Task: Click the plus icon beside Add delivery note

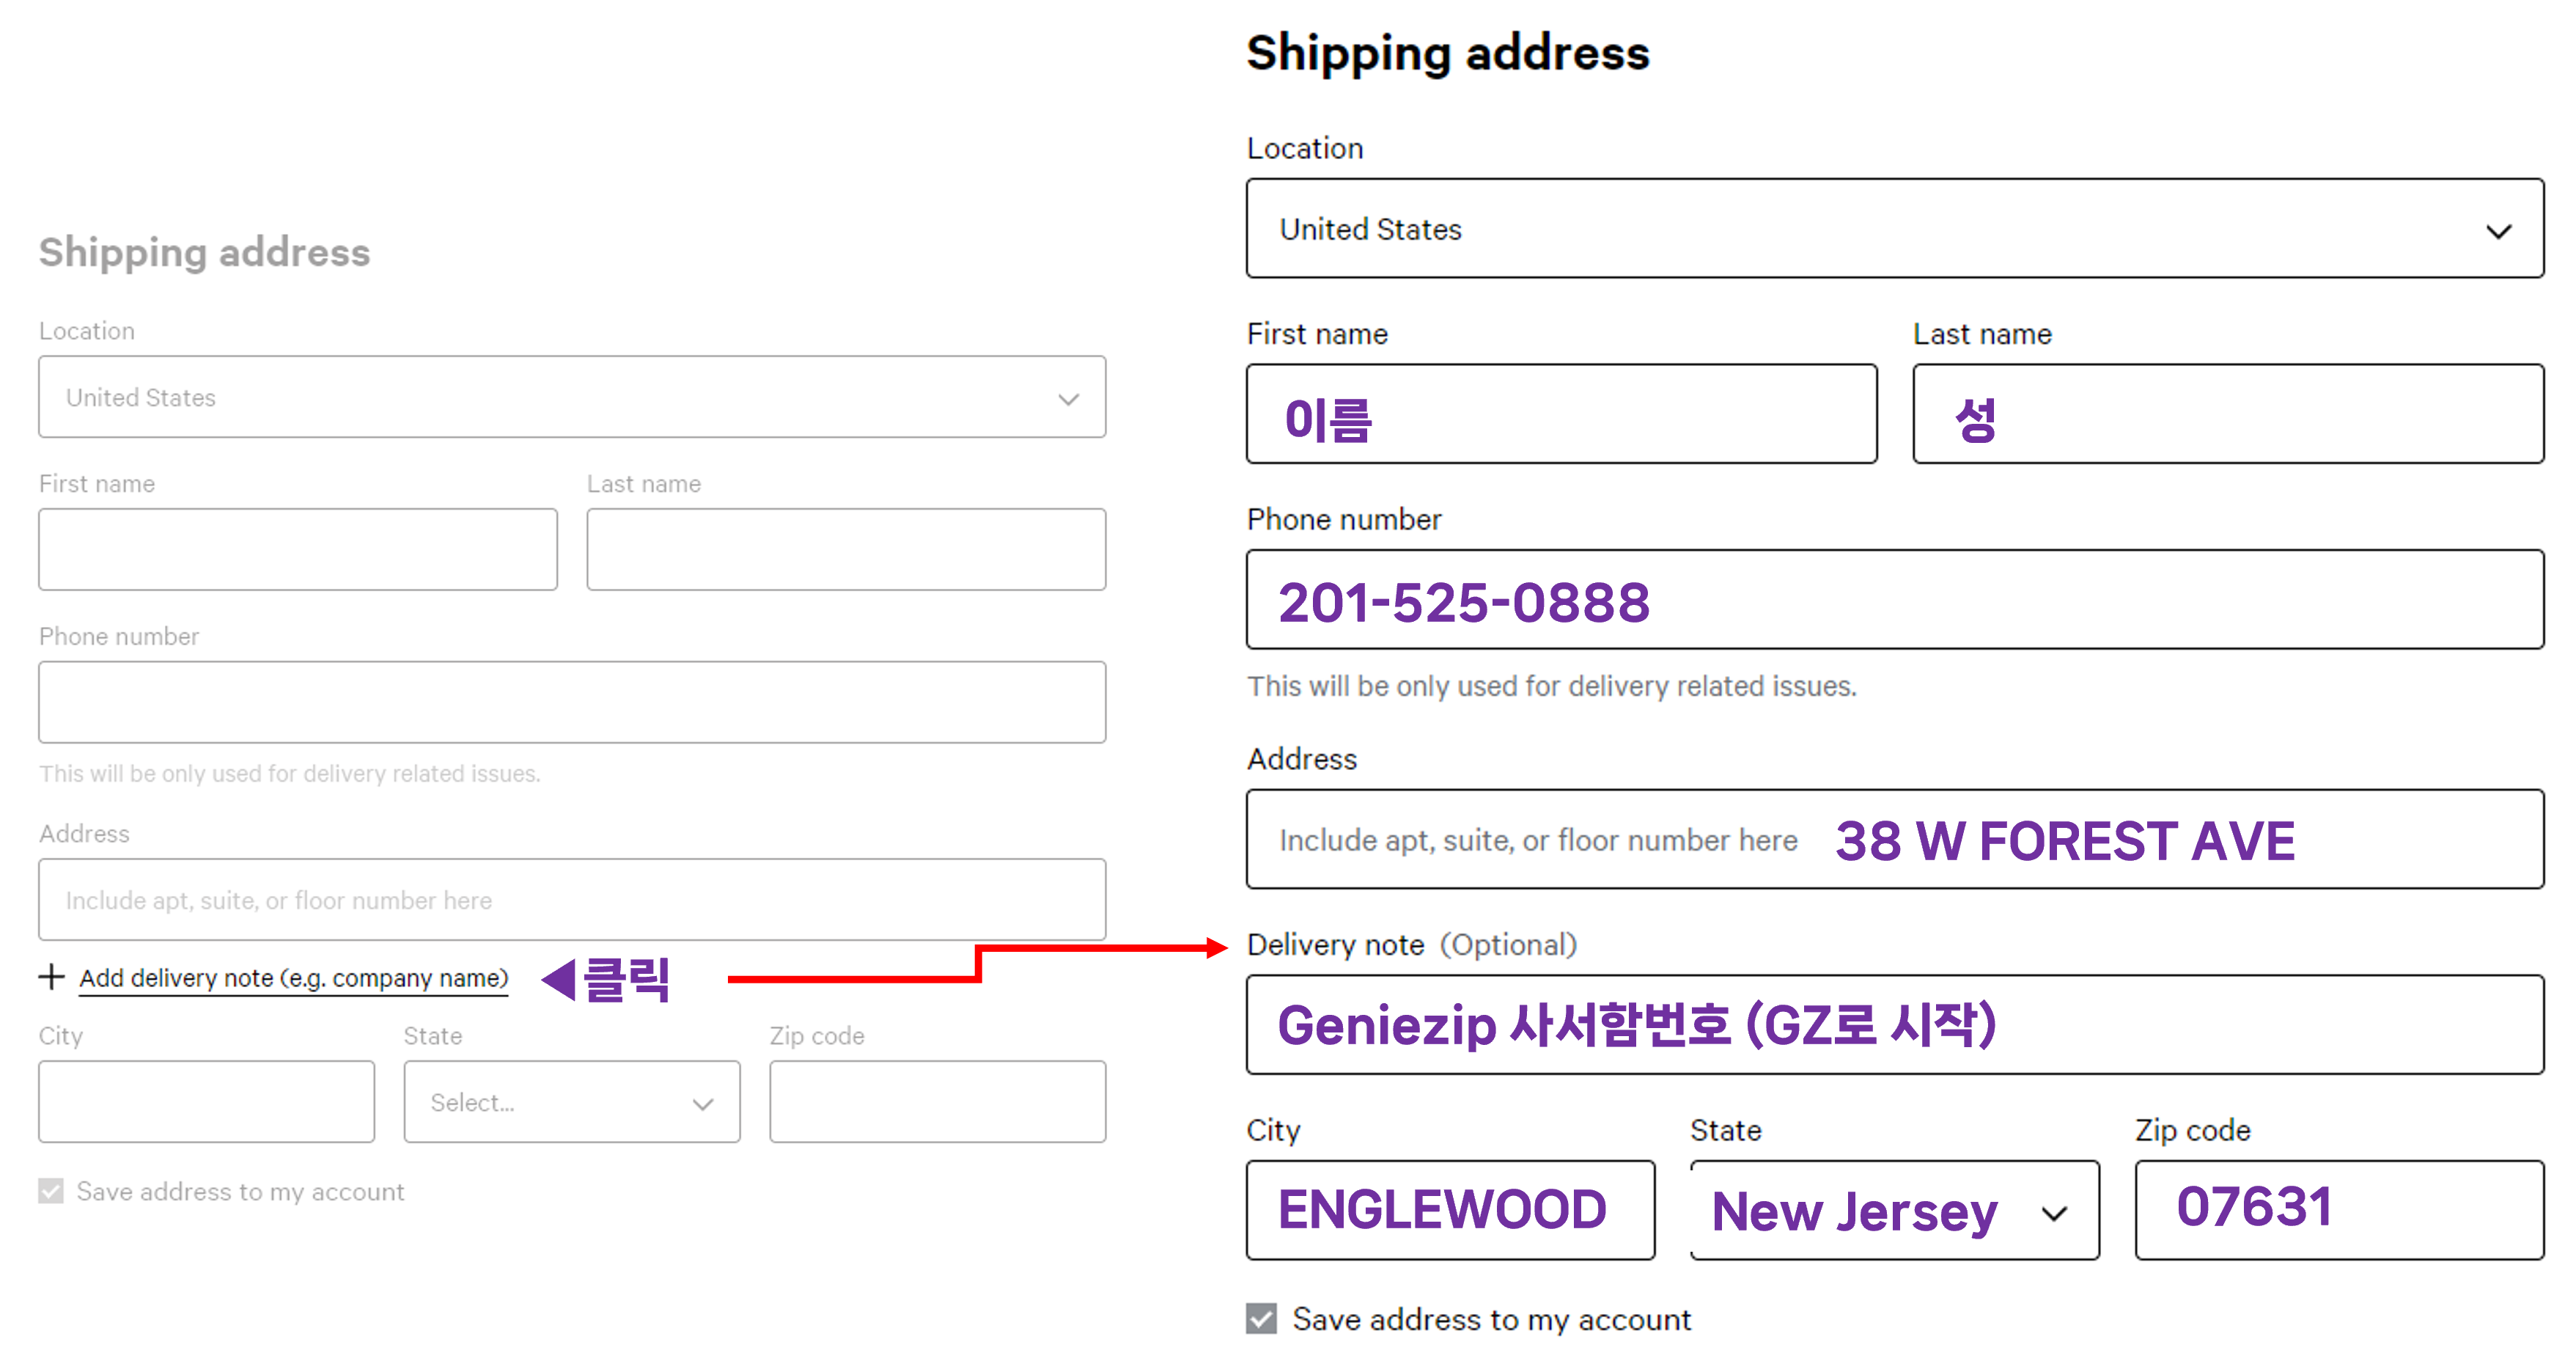Action: pos(51,977)
